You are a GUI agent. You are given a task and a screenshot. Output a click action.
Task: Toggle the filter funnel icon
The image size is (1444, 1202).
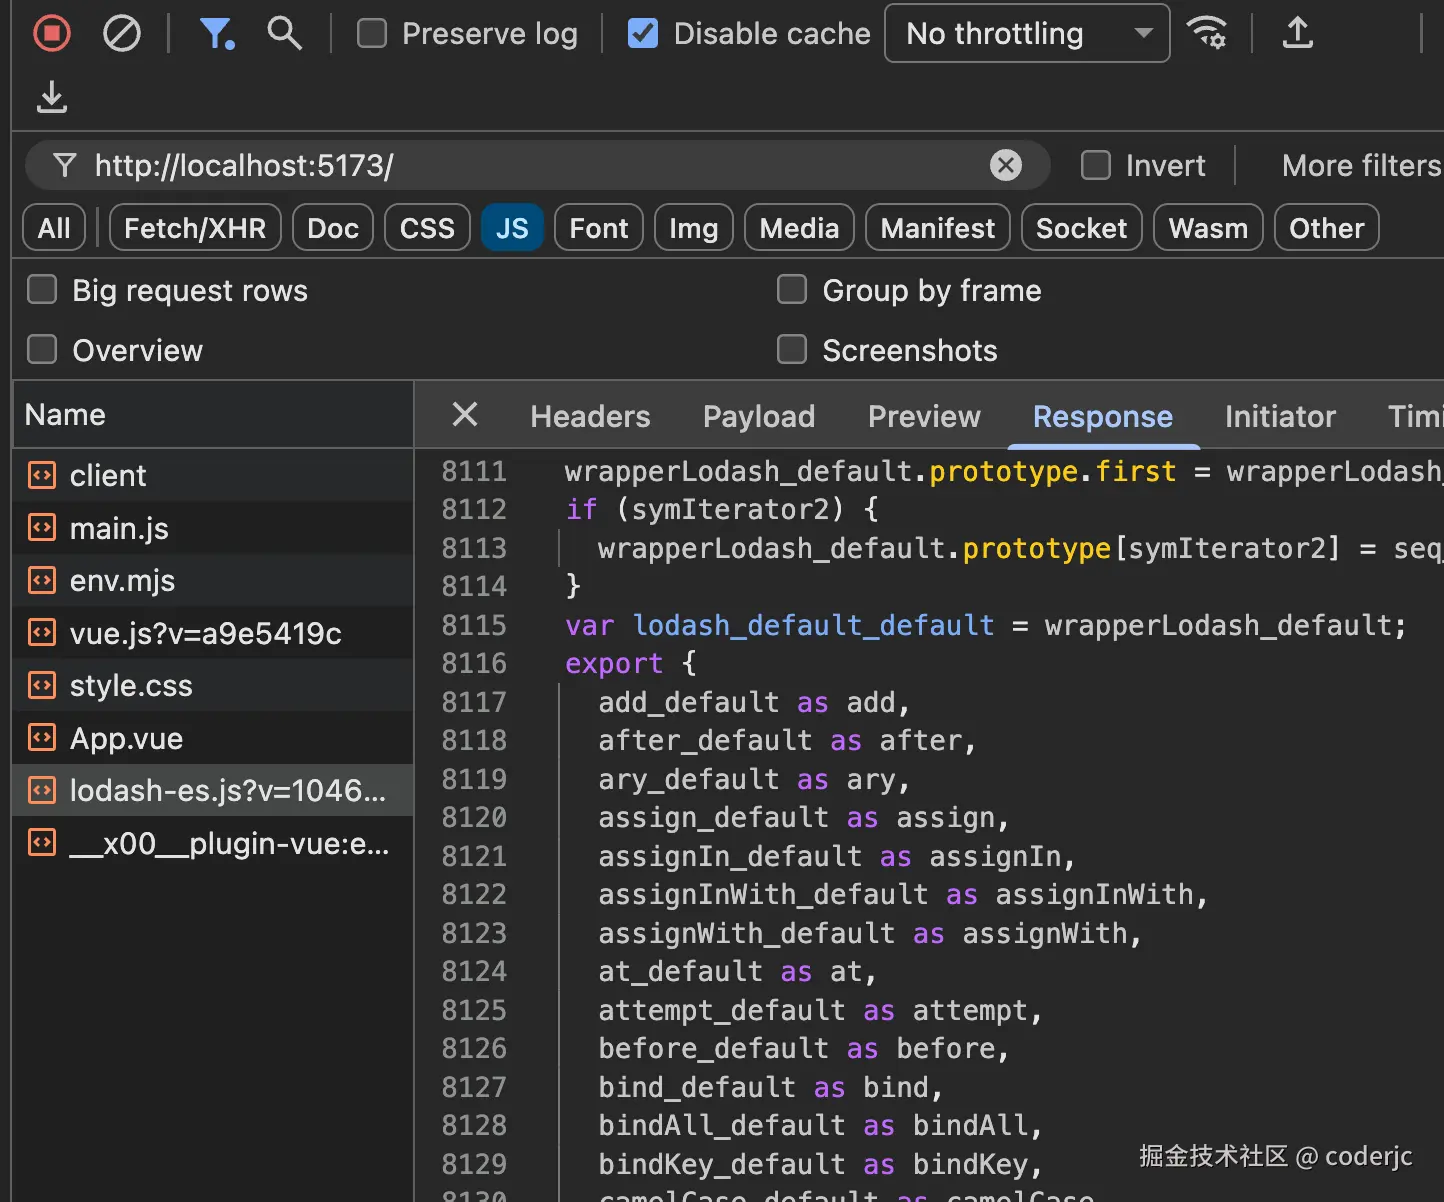click(216, 33)
